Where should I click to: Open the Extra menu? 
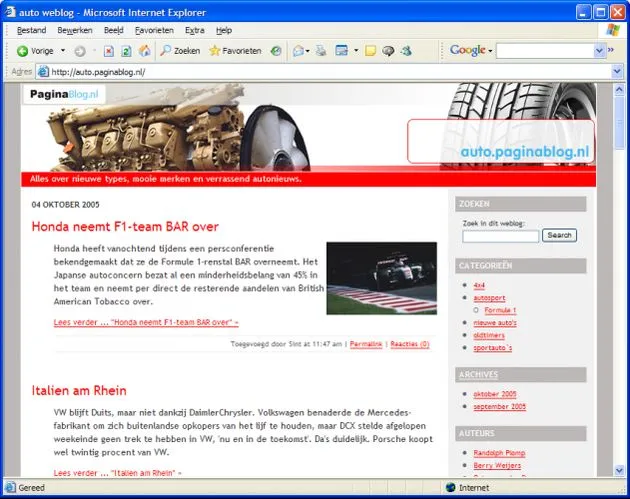(x=194, y=30)
